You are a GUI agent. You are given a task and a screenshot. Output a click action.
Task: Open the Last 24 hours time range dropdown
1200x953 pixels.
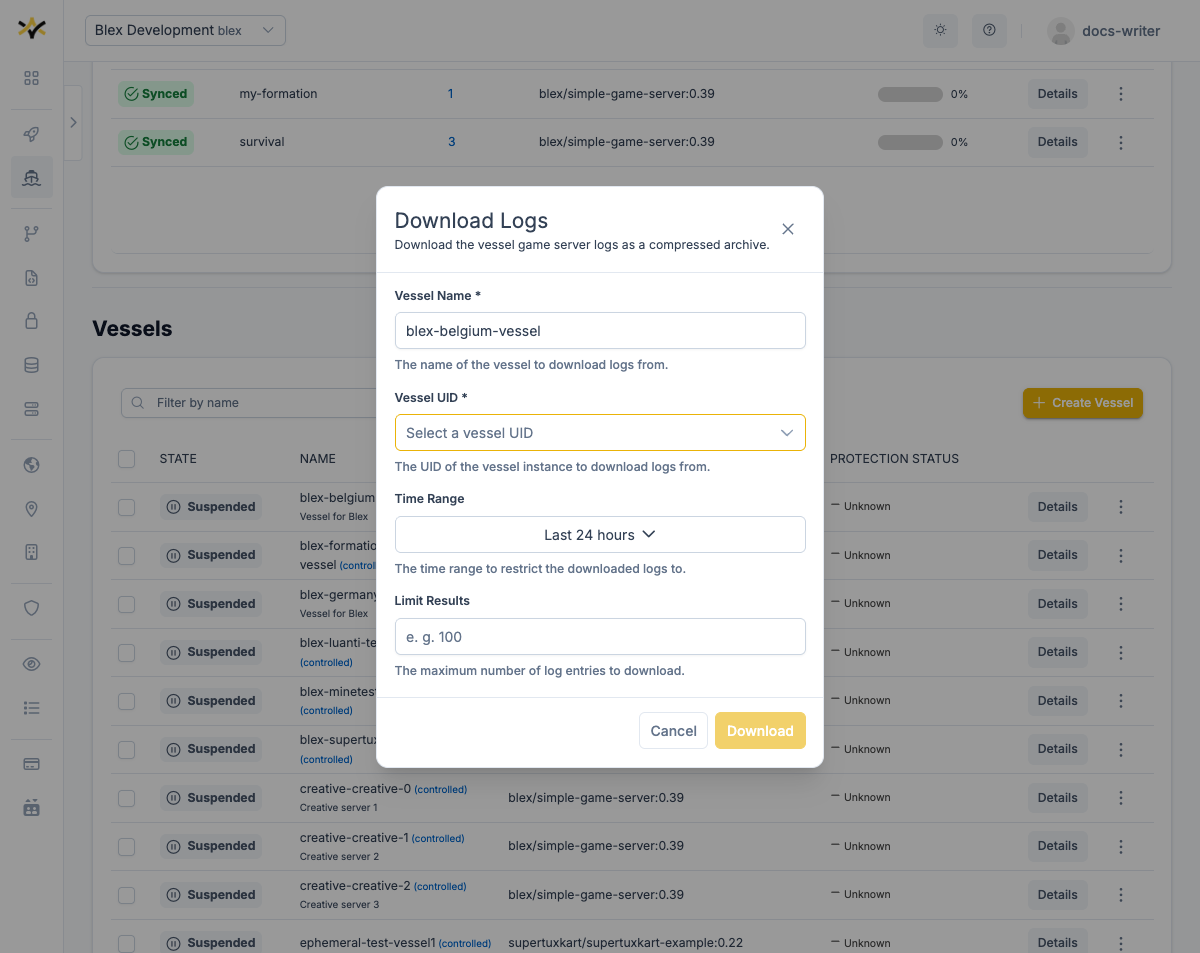(x=600, y=535)
